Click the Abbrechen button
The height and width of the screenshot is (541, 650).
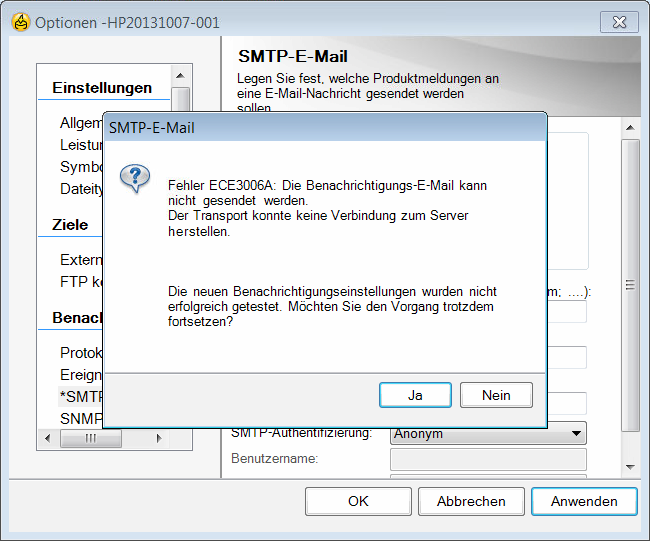point(471,501)
